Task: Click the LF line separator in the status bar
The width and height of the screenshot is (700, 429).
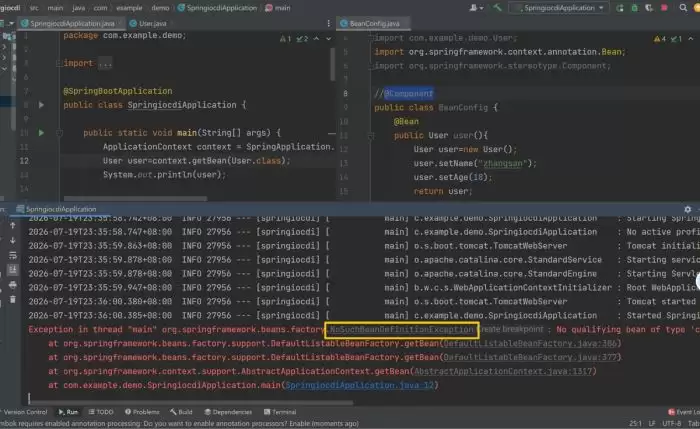Action: [x=652, y=423]
